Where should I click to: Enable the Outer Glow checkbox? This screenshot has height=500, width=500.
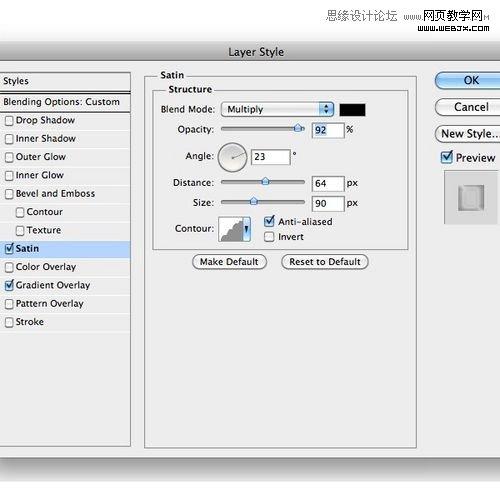point(9,157)
